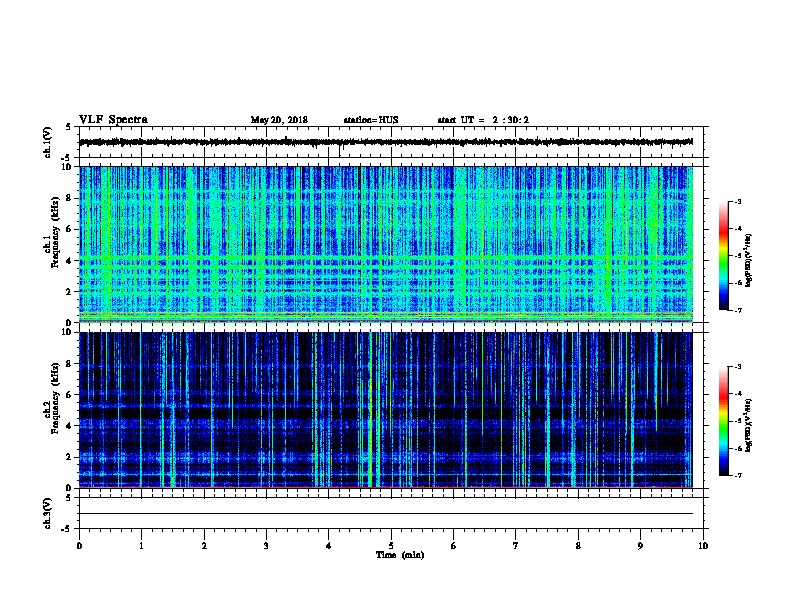
Task: Click the "-7" label on ch.1 color scale
Action: (x=737, y=310)
